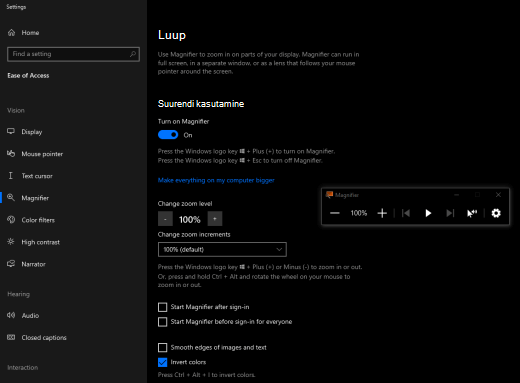Image resolution: width=520 pixels, height=383 pixels.
Task: Click the Magnifier window app icon
Action: (x=329, y=195)
